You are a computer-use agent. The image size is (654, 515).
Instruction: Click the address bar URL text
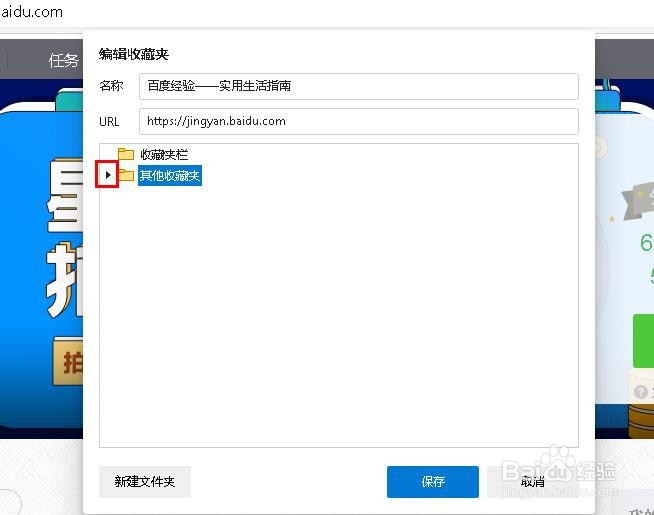(32, 12)
